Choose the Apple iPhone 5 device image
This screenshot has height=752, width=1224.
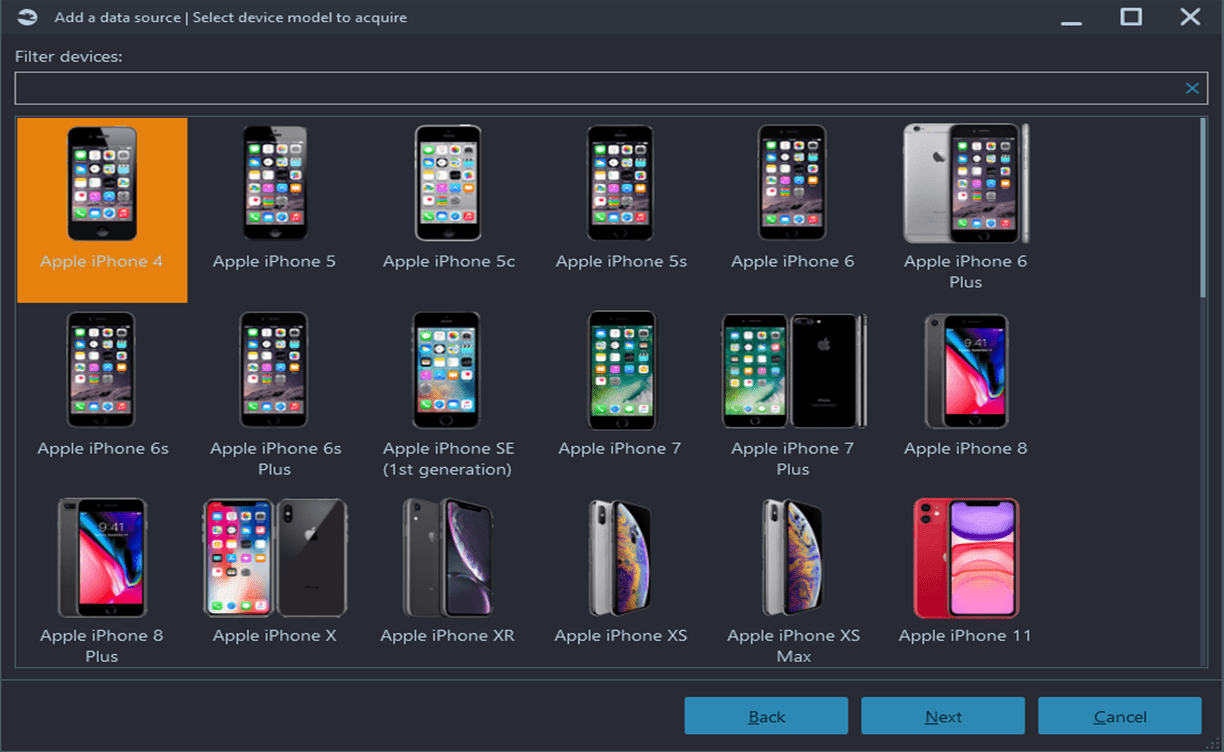pyautogui.click(x=274, y=183)
